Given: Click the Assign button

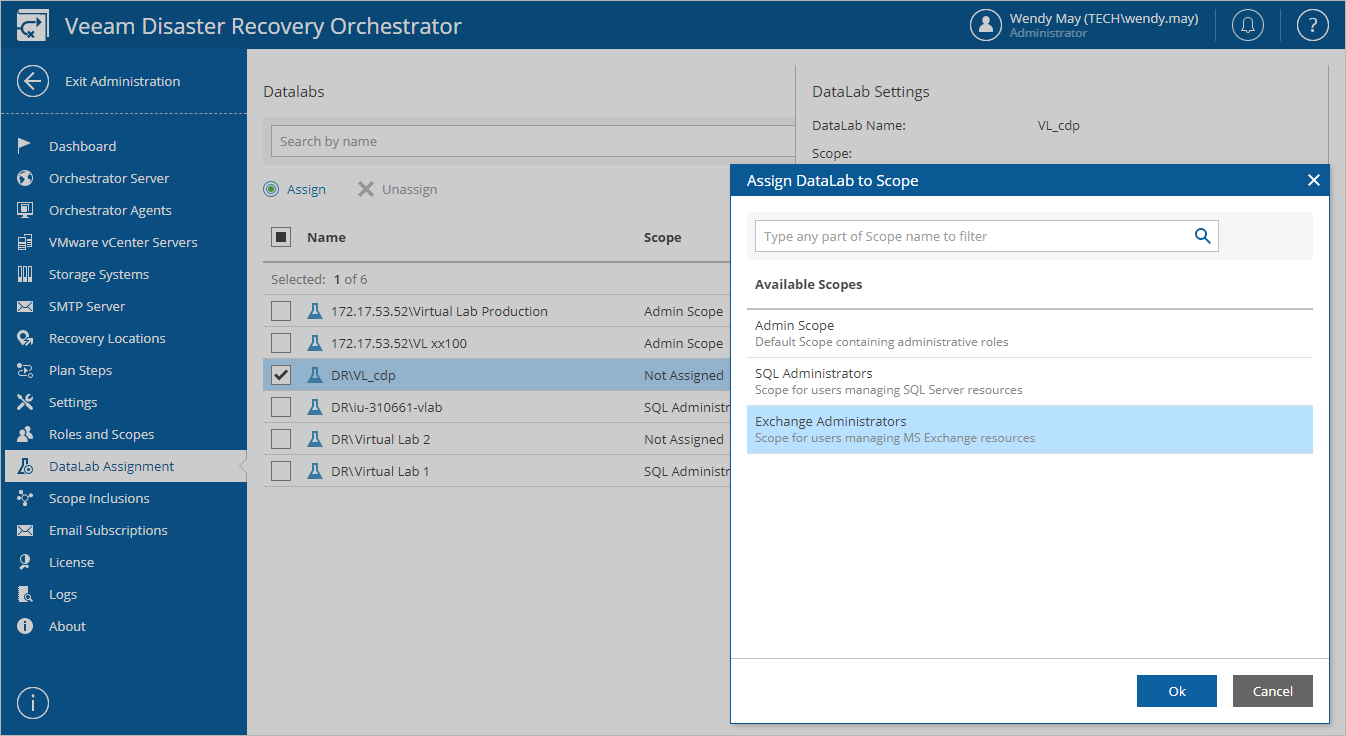Looking at the screenshot, I should click(295, 189).
